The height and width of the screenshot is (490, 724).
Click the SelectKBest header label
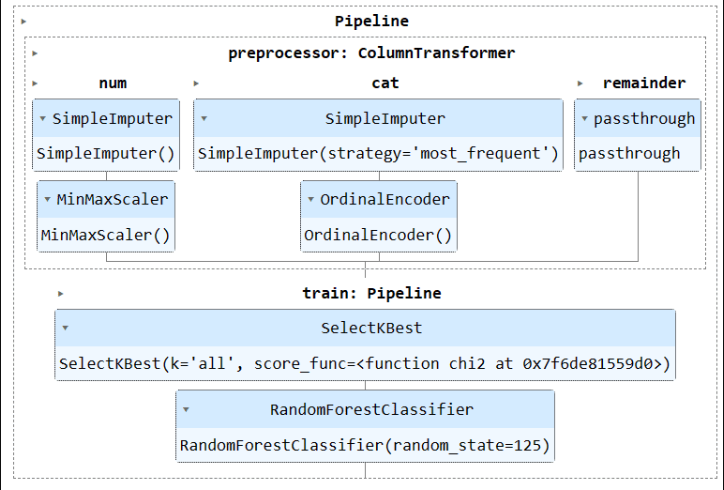pos(371,328)
